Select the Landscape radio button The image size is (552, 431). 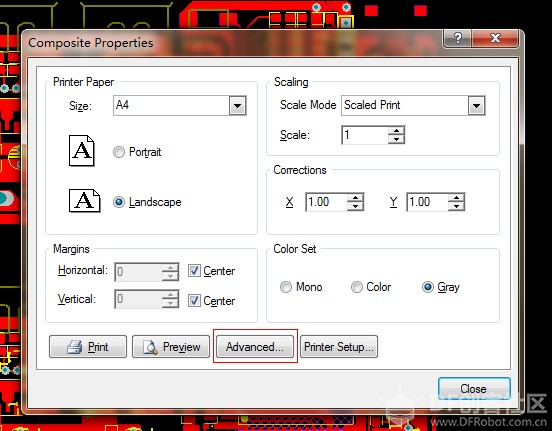119,202
